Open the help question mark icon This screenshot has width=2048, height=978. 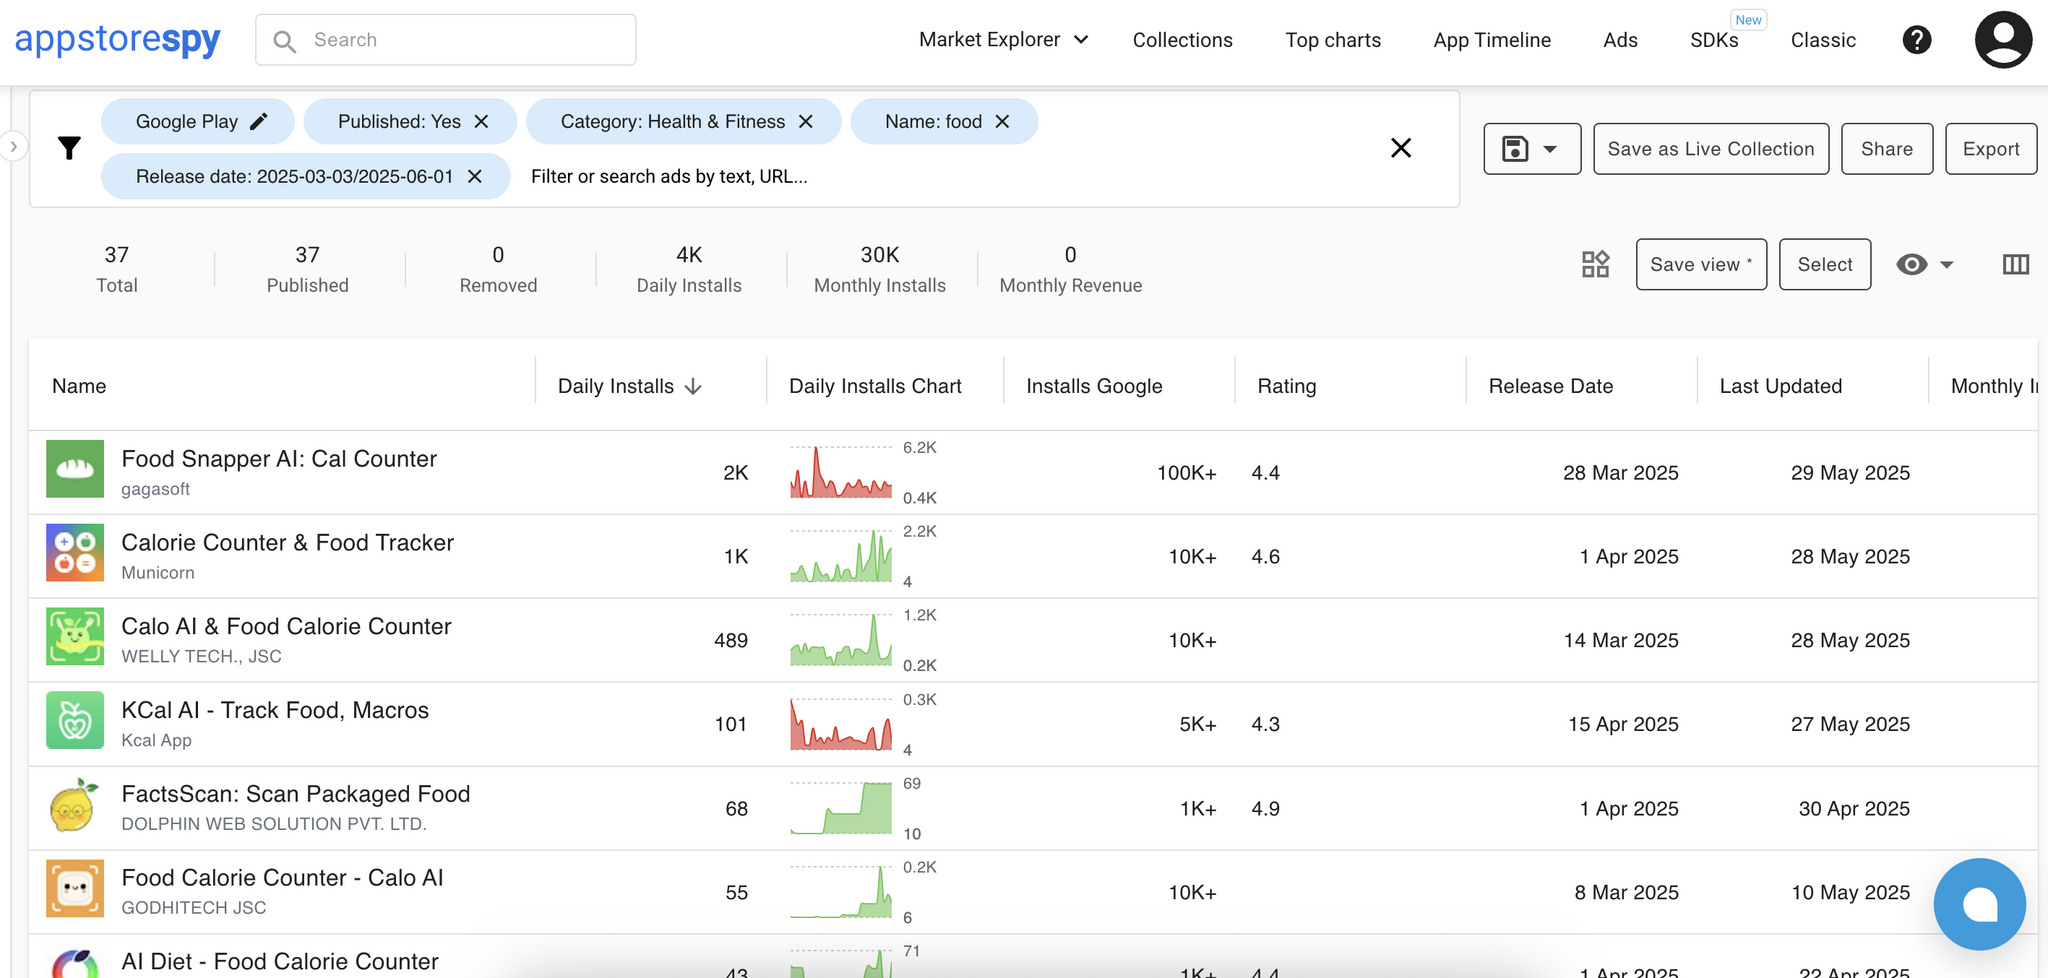pos(1916,40)
